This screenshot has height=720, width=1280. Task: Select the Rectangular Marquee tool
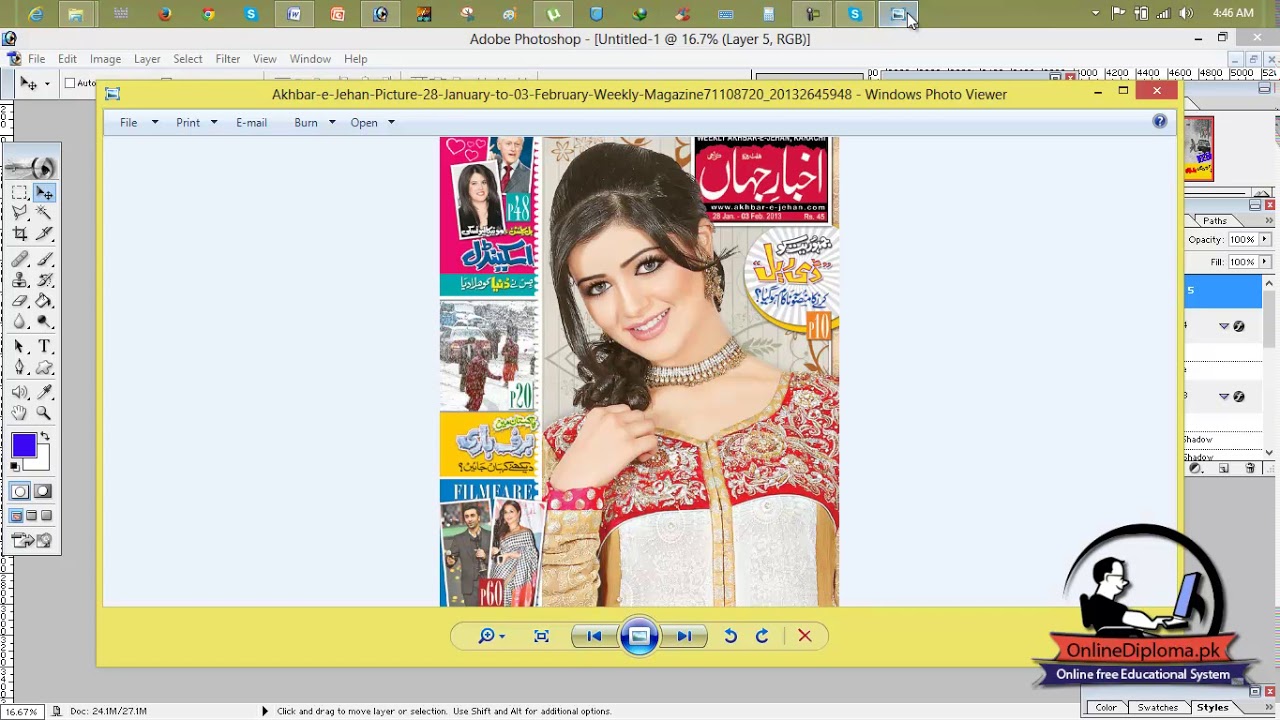[20, 192]
